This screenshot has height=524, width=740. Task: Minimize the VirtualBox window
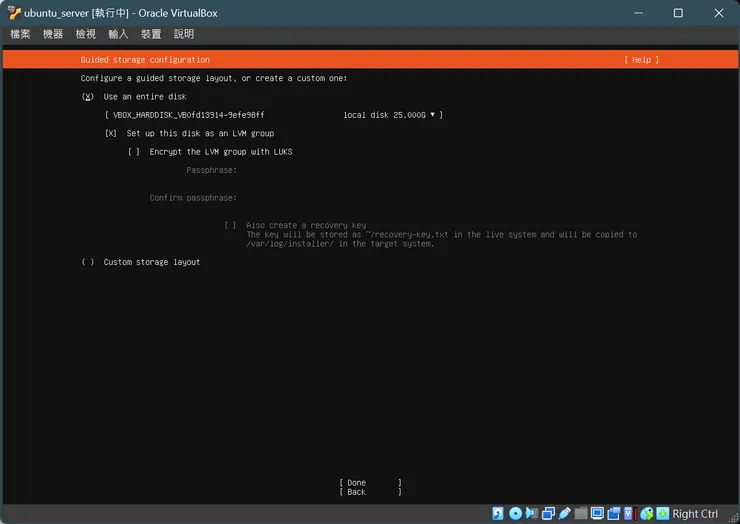pyautogui.click(x=639, y=13)
